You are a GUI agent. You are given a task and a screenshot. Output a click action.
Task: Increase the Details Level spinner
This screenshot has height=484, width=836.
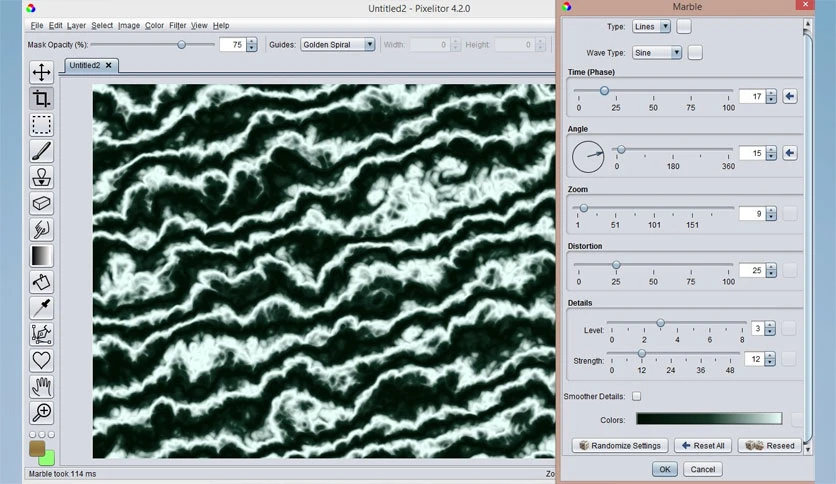769,325
